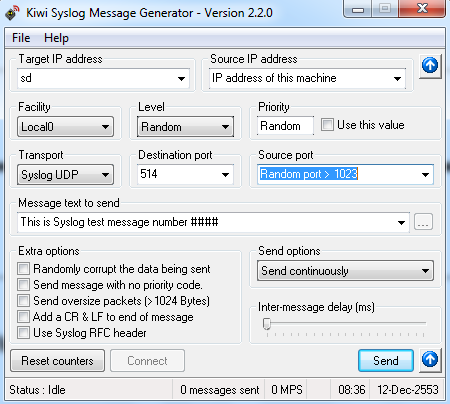Check Send message with no priority code
The image size is (450, 404).
(x=23, y=285)
